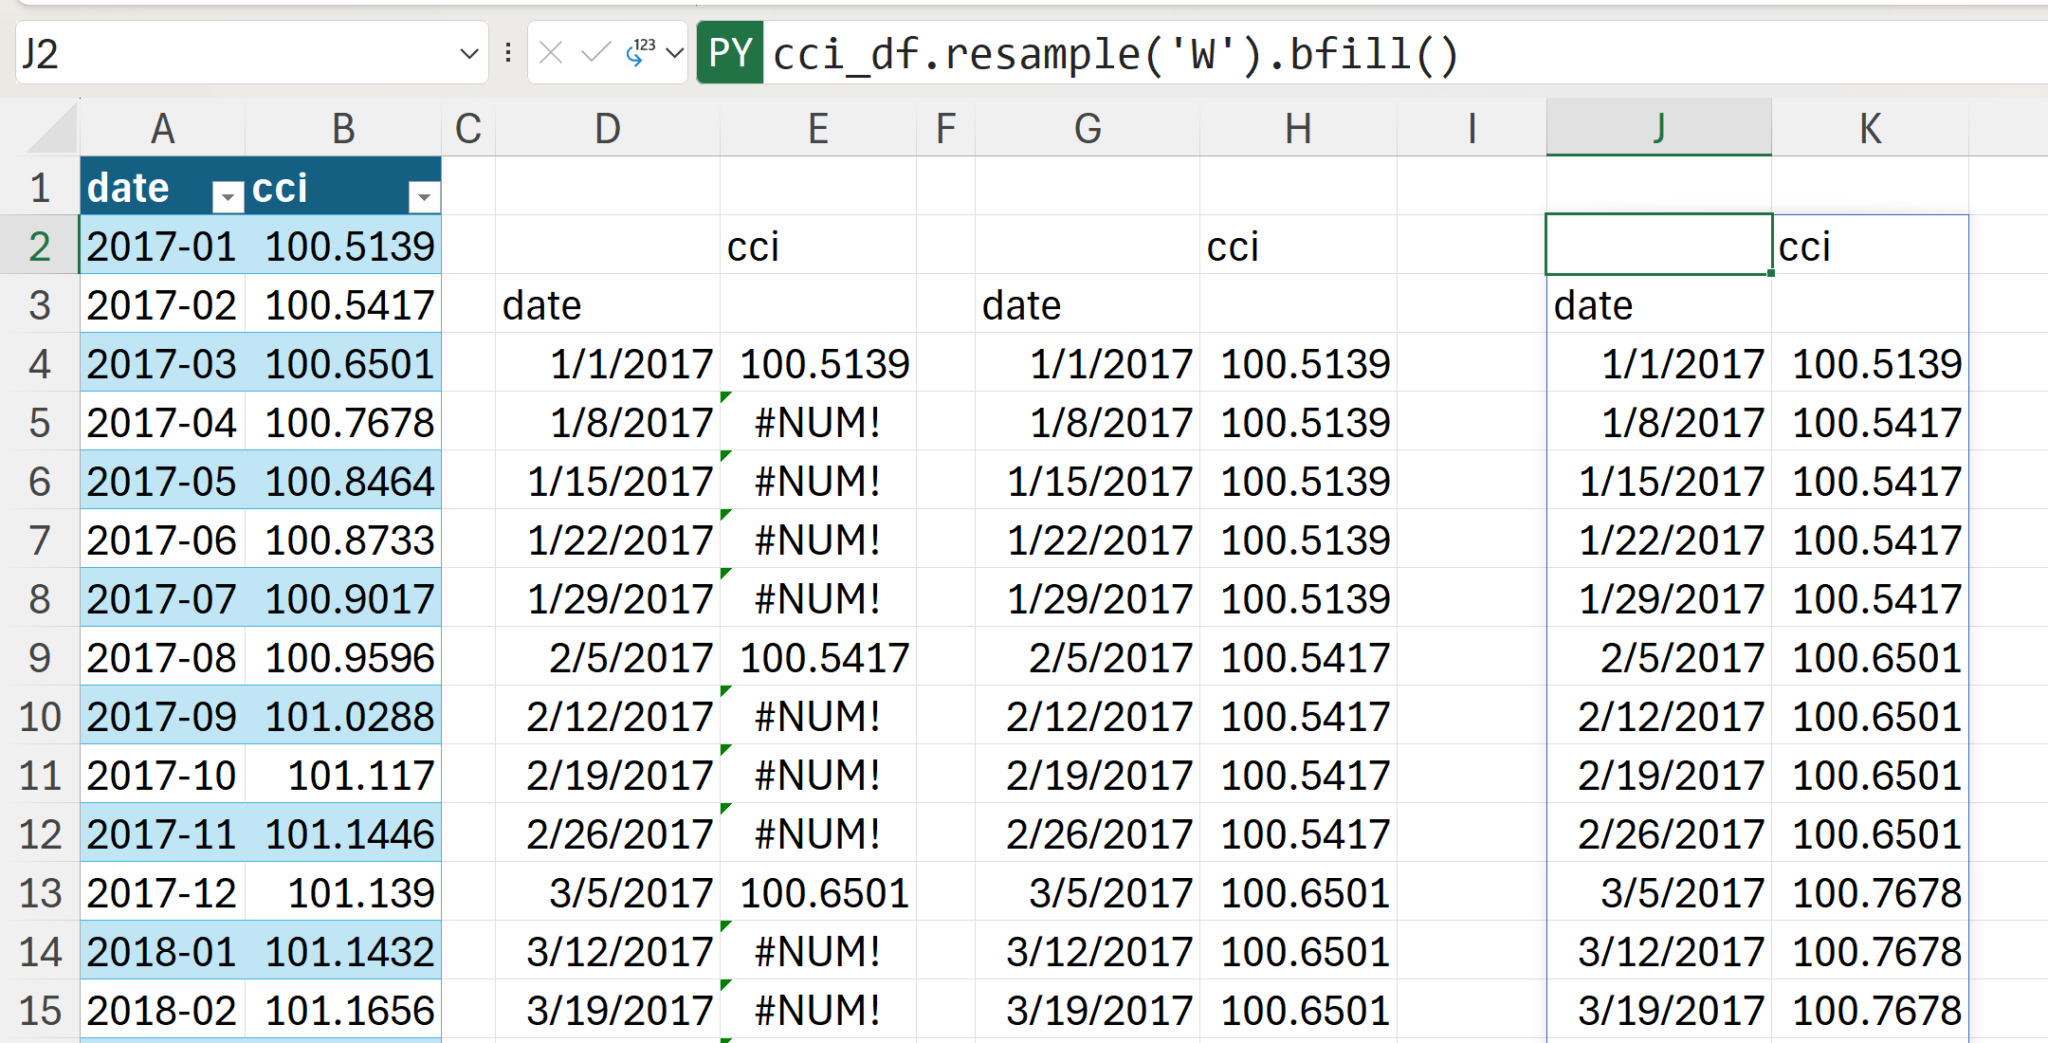Click the Cancel (X) formula entry icon

pyautogui.click(x=551, y=53)
